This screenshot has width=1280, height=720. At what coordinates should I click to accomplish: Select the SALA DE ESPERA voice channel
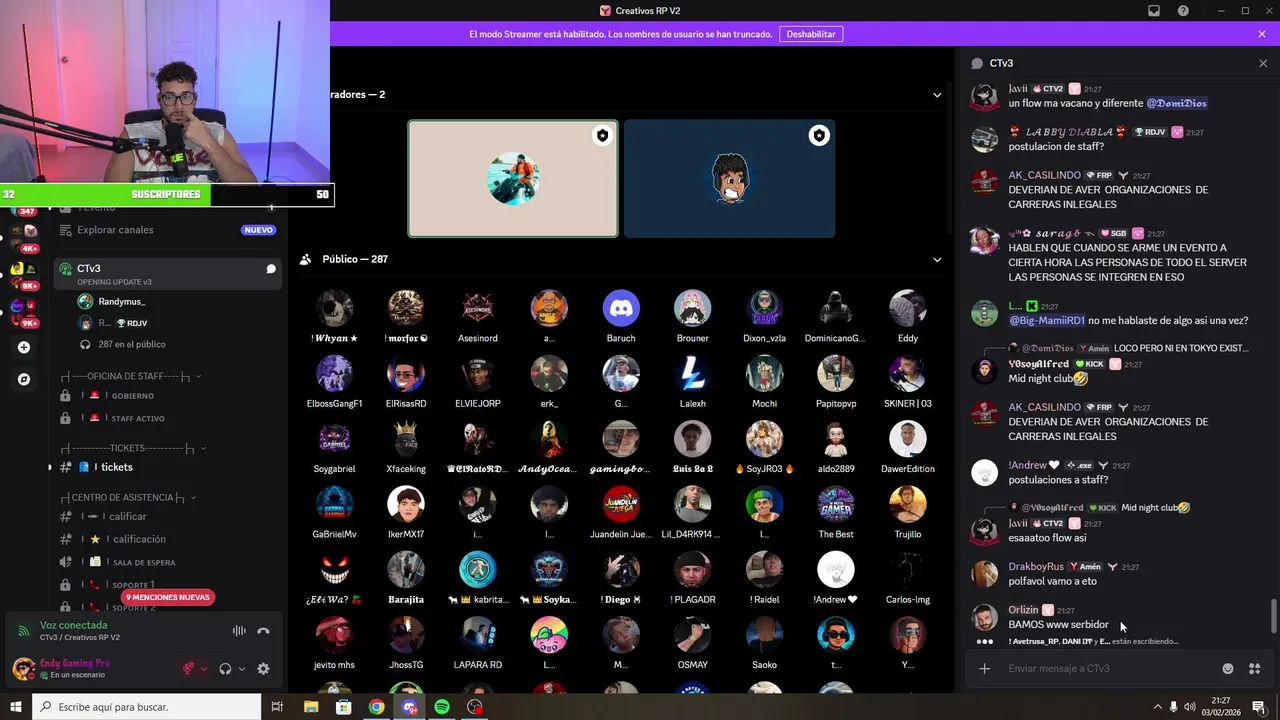(167, 562)
